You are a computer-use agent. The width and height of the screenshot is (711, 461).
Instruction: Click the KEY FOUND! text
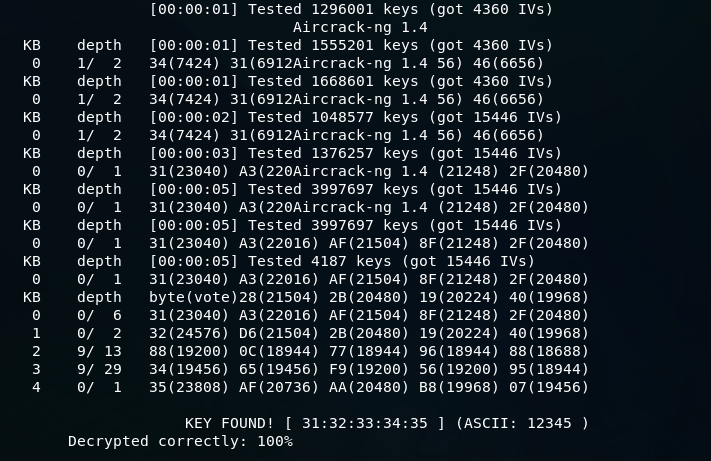229,423
